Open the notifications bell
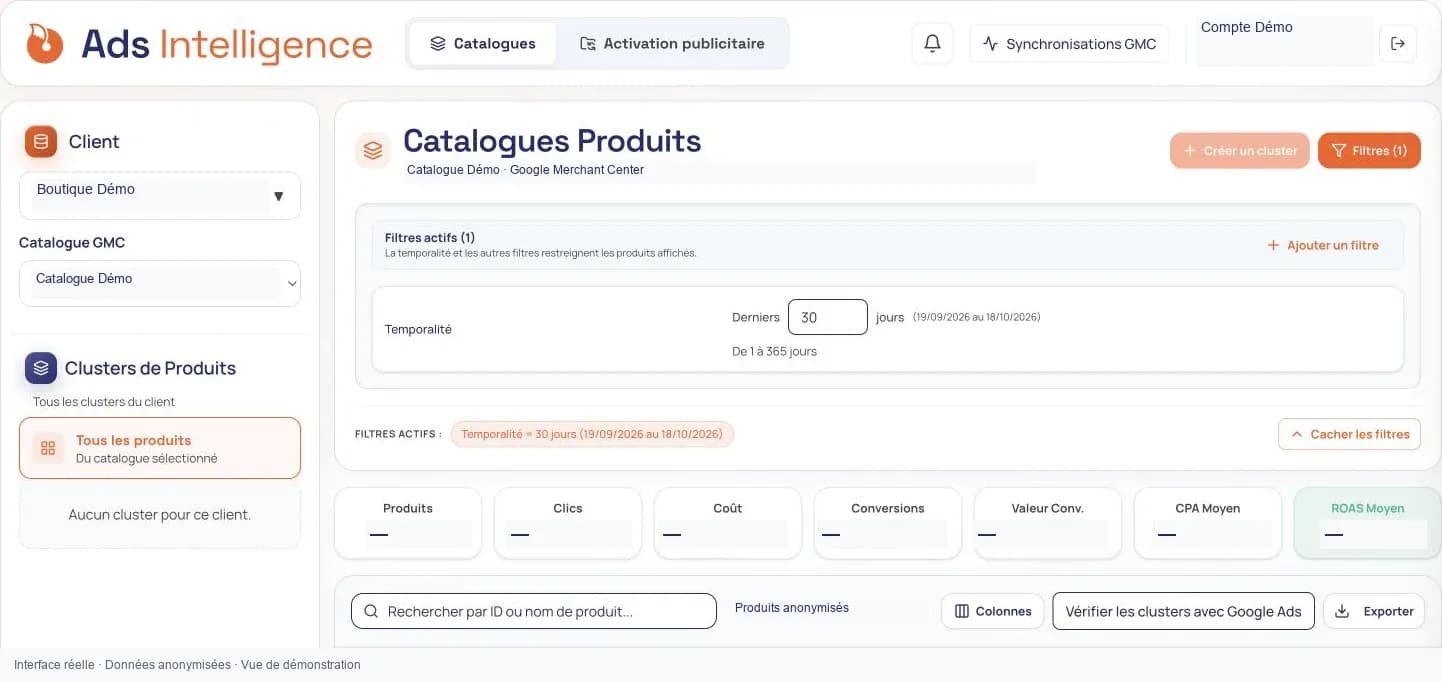This screenshot has height=682, width=1442. 932,44
